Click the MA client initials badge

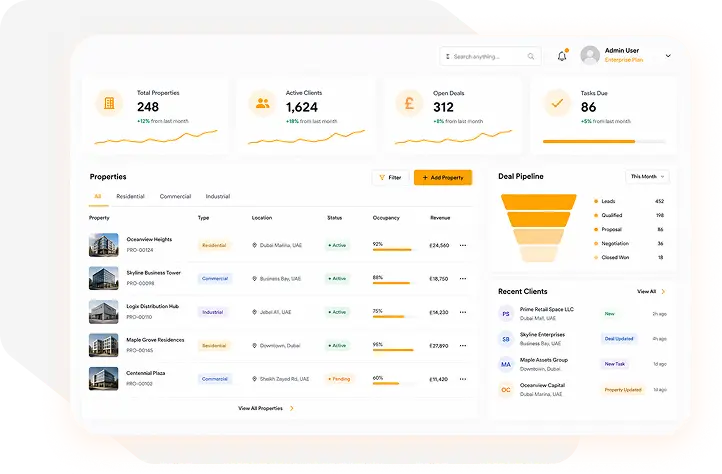[x=506, y=364]
